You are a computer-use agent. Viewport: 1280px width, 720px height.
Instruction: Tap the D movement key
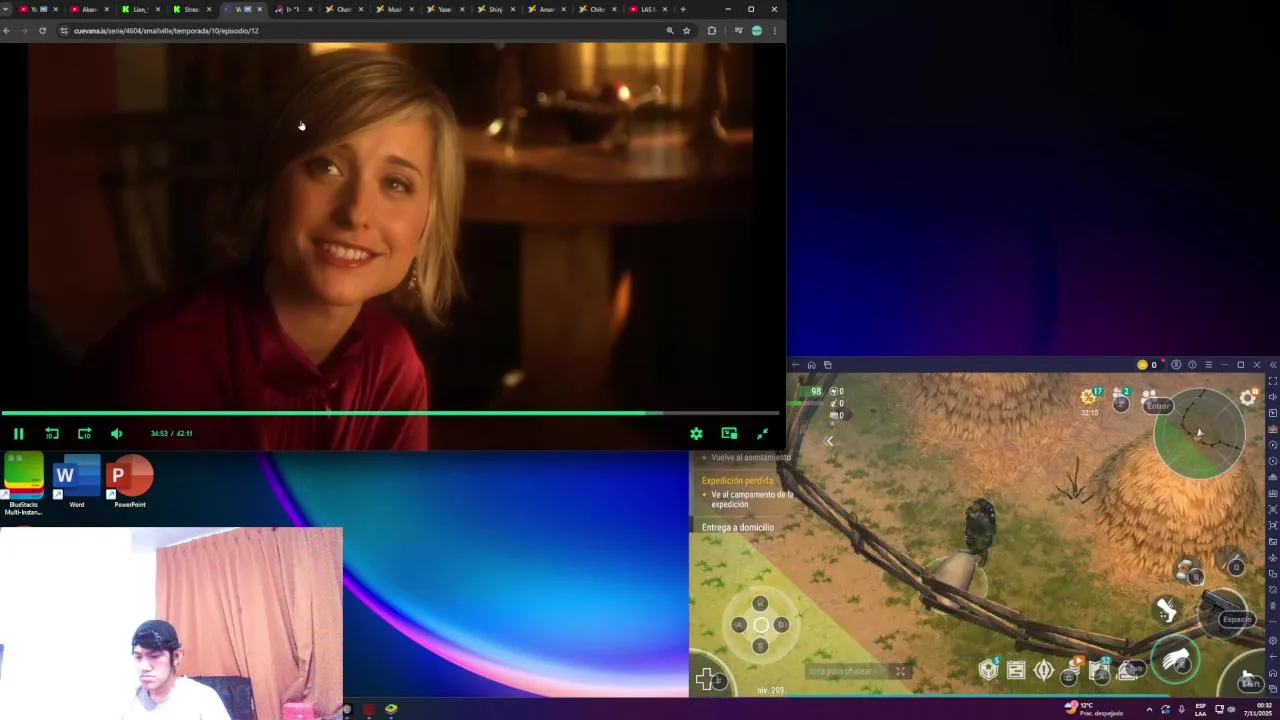coord(781,625)
